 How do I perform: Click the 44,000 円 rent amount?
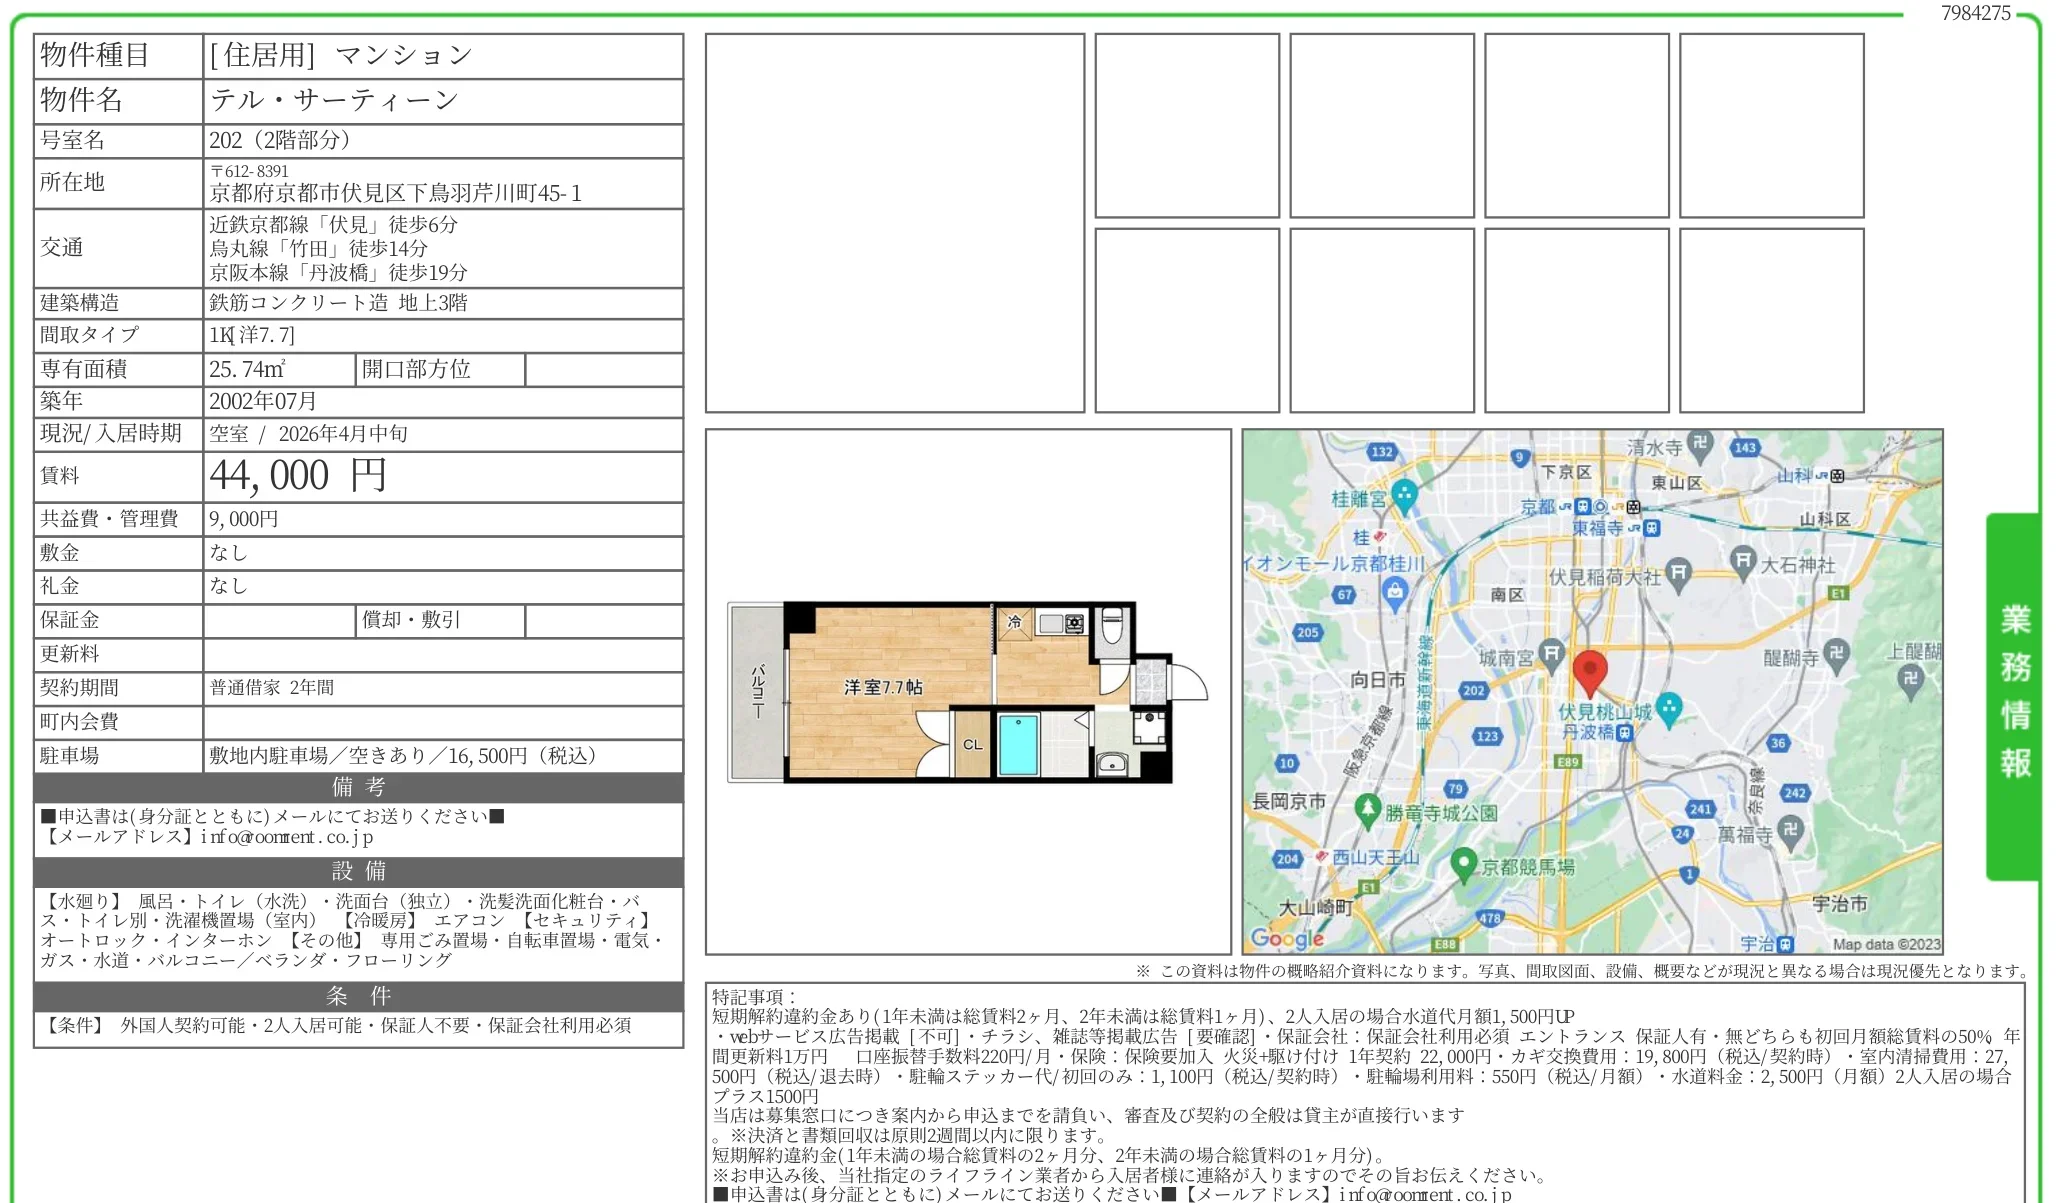[x=297, y=476]
